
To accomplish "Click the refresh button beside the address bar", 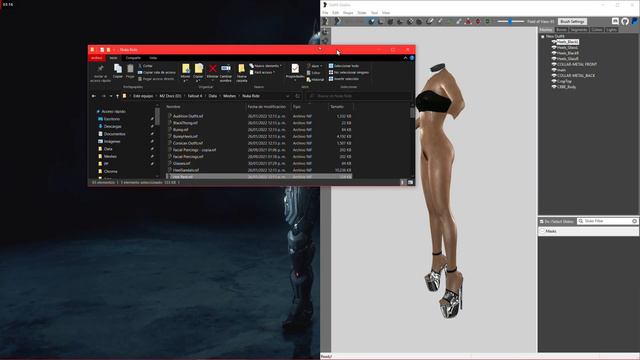I will pos(298,96).
